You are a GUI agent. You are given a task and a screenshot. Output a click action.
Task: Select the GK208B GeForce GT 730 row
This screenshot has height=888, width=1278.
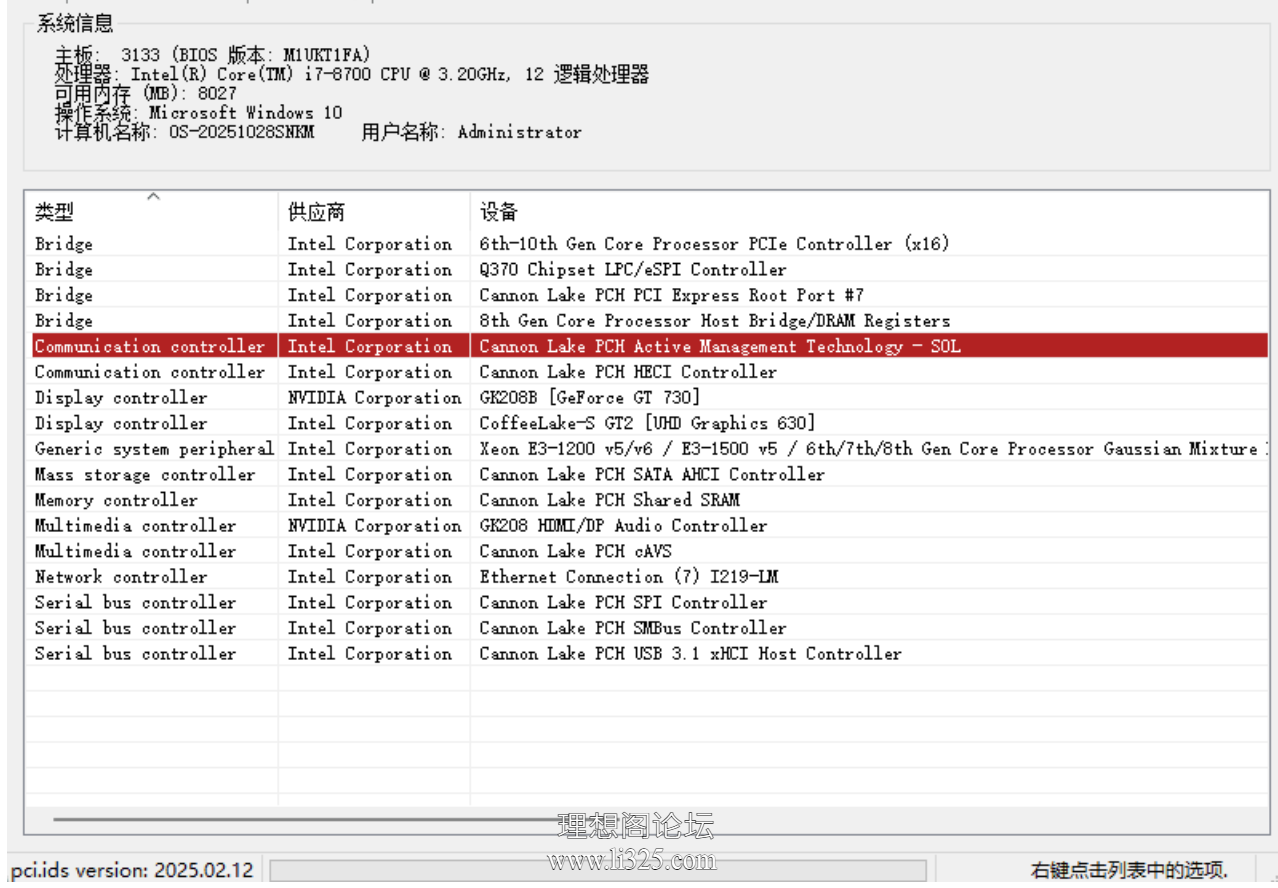pos(590,398)
